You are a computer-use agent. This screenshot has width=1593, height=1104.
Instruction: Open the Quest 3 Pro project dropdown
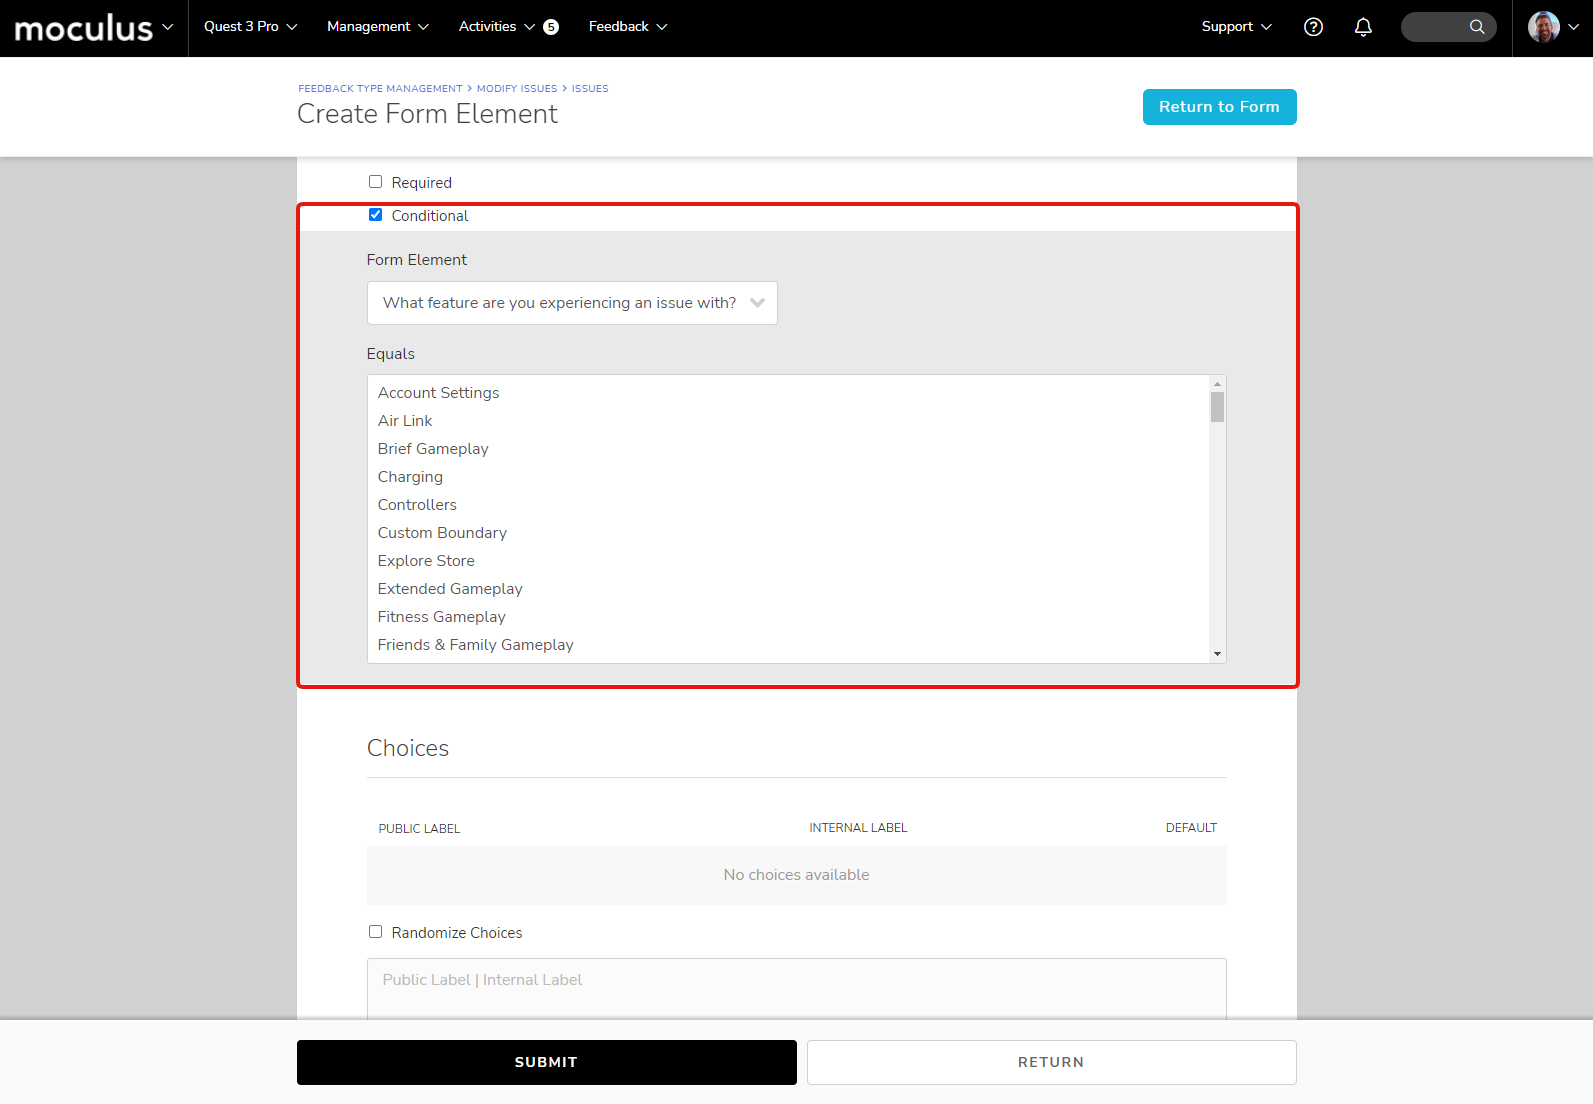[x=250, y=27]
